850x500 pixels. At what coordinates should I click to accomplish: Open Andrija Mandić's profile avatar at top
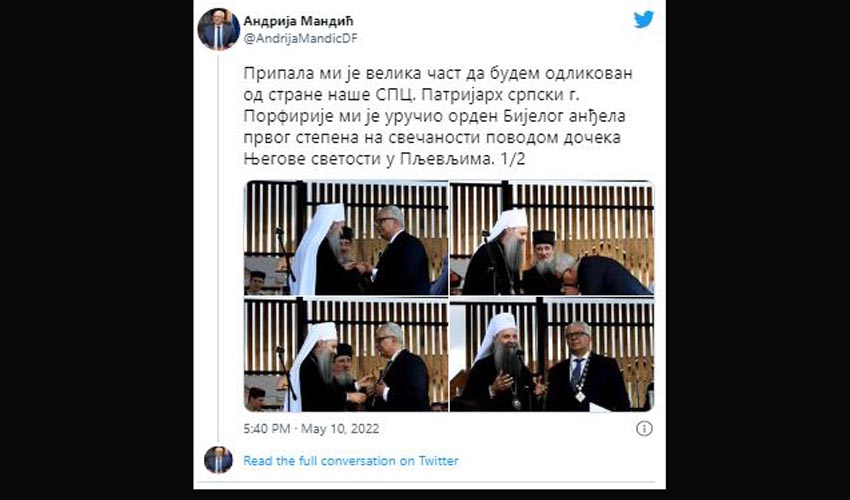[218, 30]
